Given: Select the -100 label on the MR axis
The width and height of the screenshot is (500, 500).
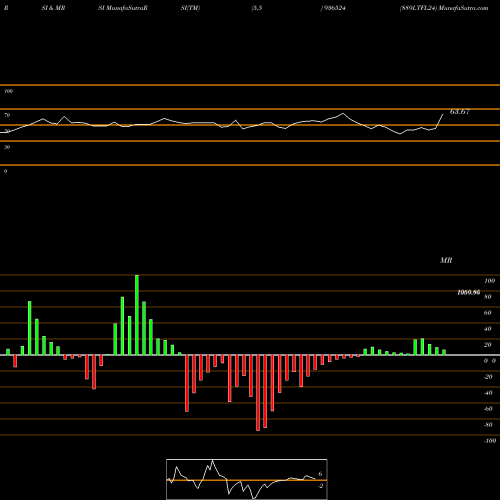Looking at the screenshot, I should [x=490, y=441].
